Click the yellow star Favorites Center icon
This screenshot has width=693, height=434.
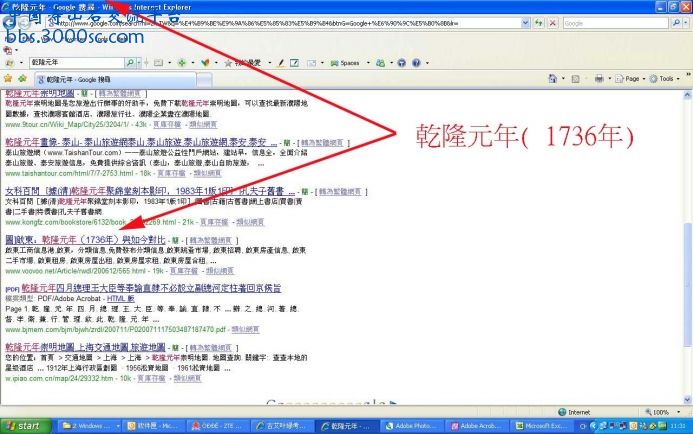click(x=8, y=79)
